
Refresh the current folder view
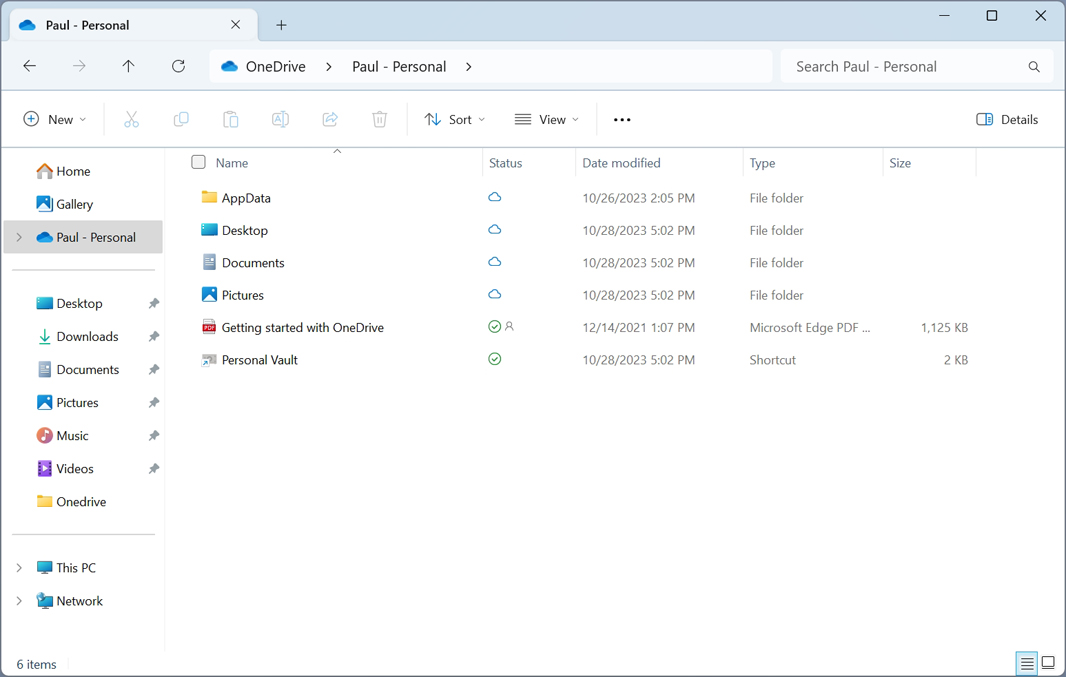[x=178, y=66]
